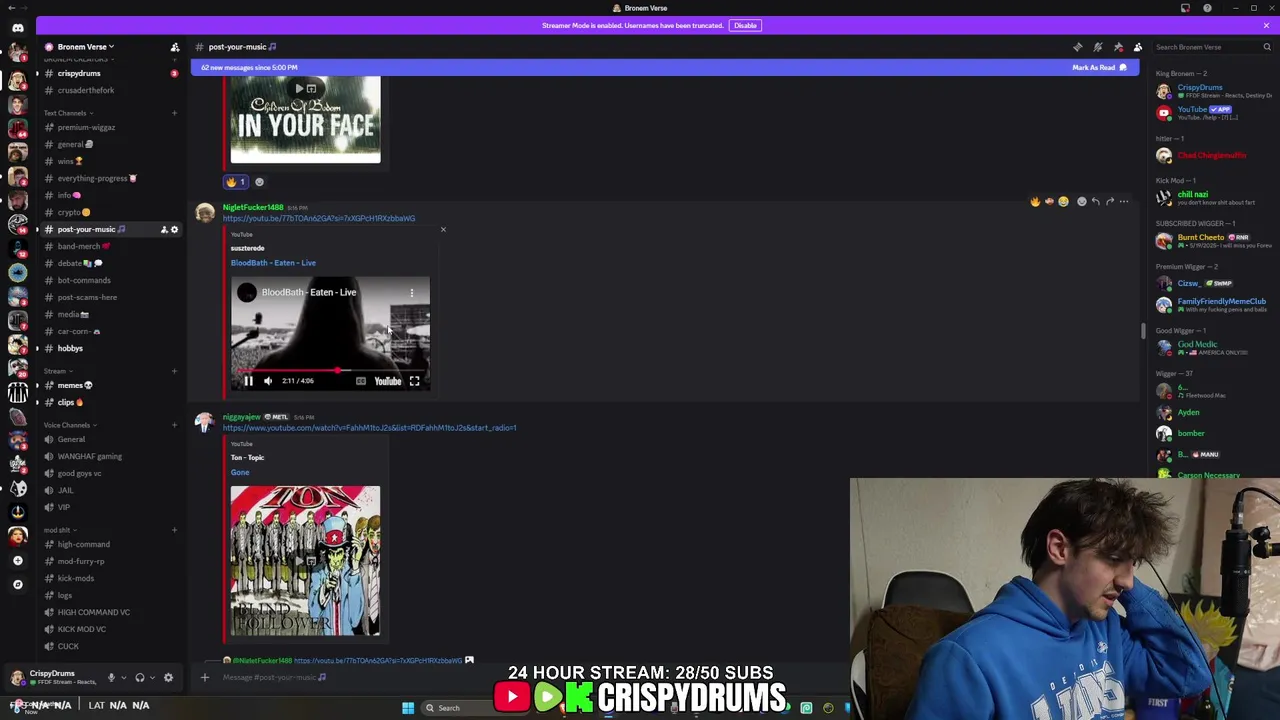Screen dimensions: 1280x720
Task: Open microphone input options arrow
Action: tap(123, 678)
